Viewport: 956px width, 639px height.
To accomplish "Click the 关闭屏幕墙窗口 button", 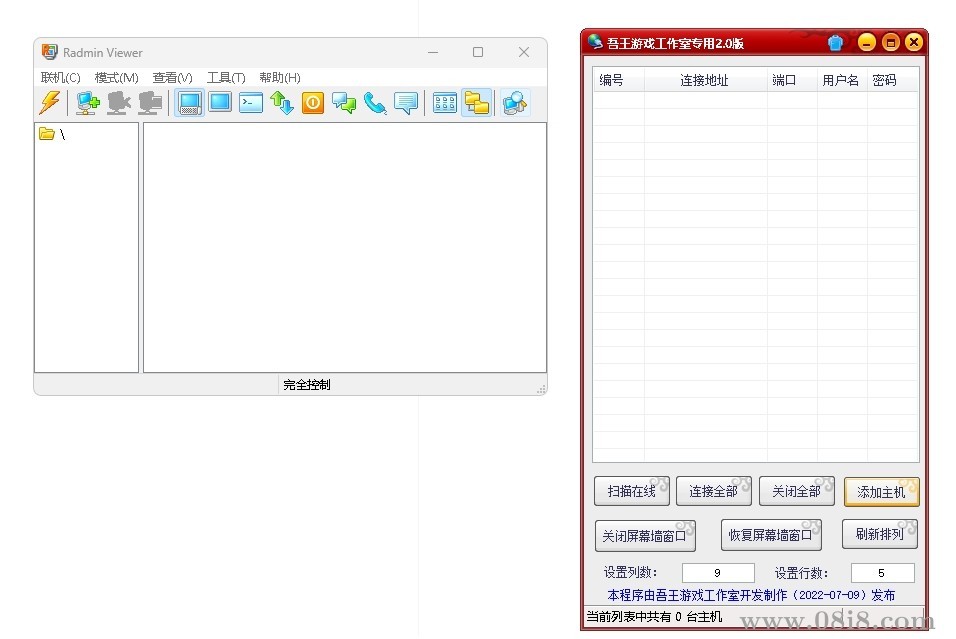I will [x=645, y=536].
